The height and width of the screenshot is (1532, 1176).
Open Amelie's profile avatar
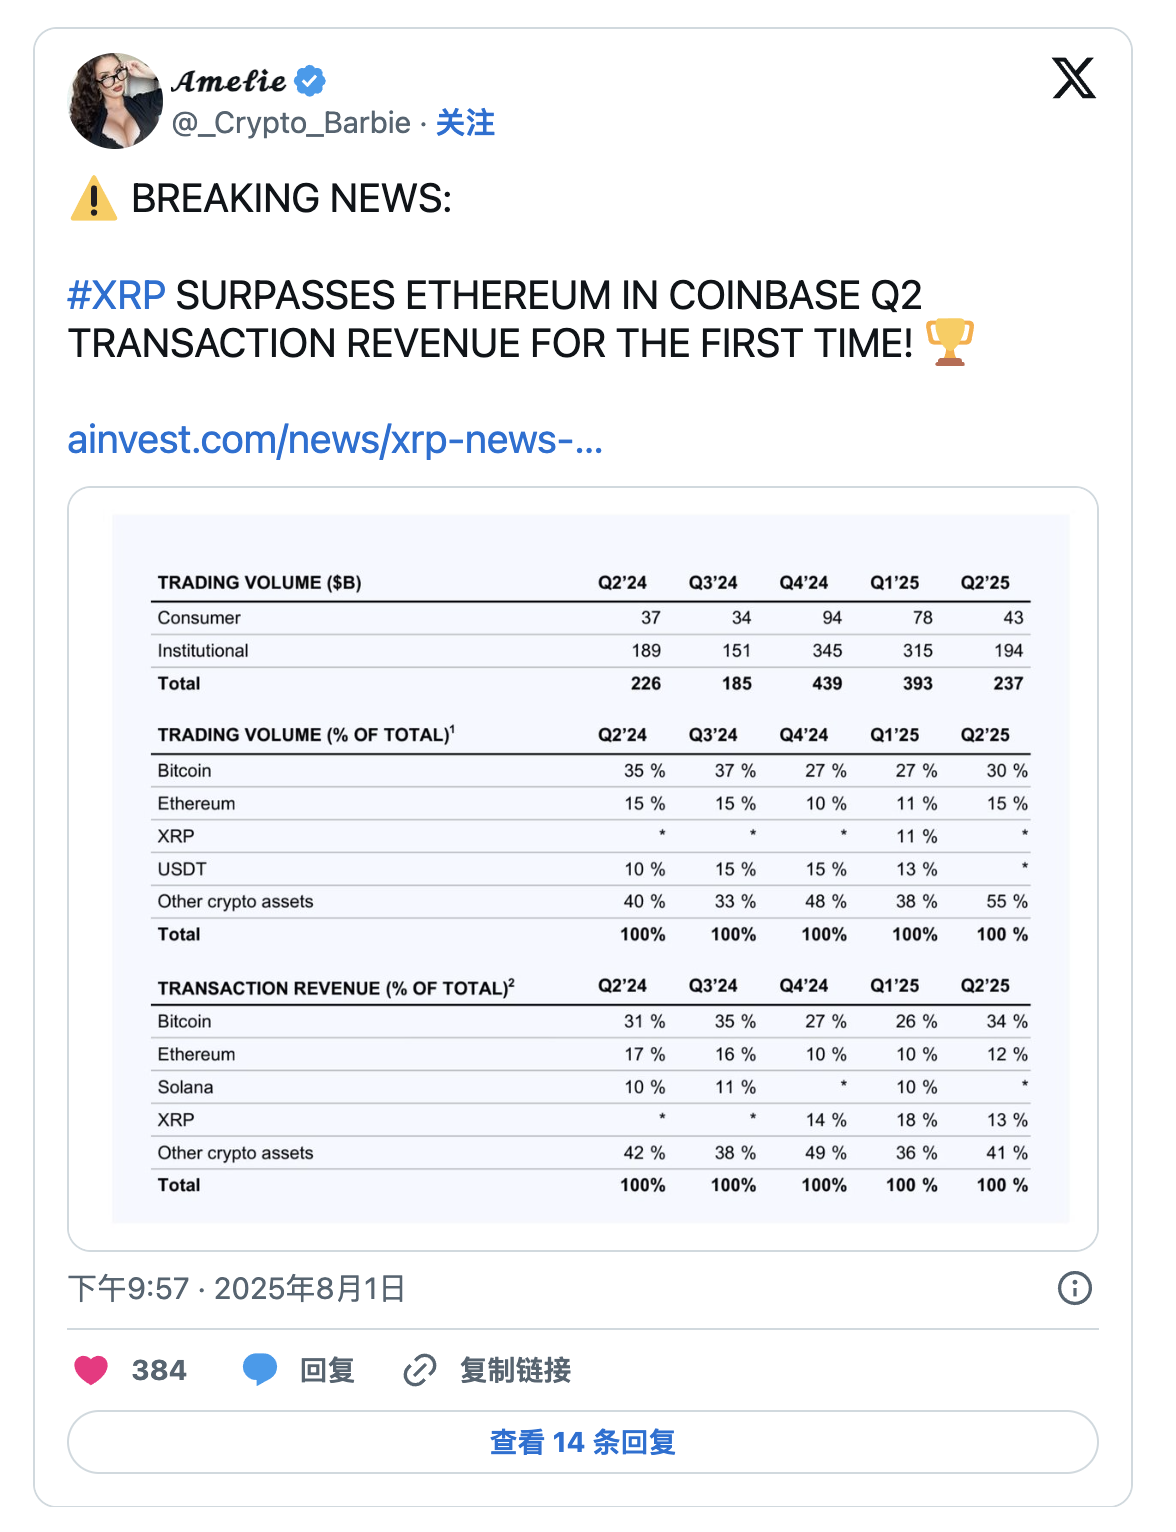tap(115, 101)
